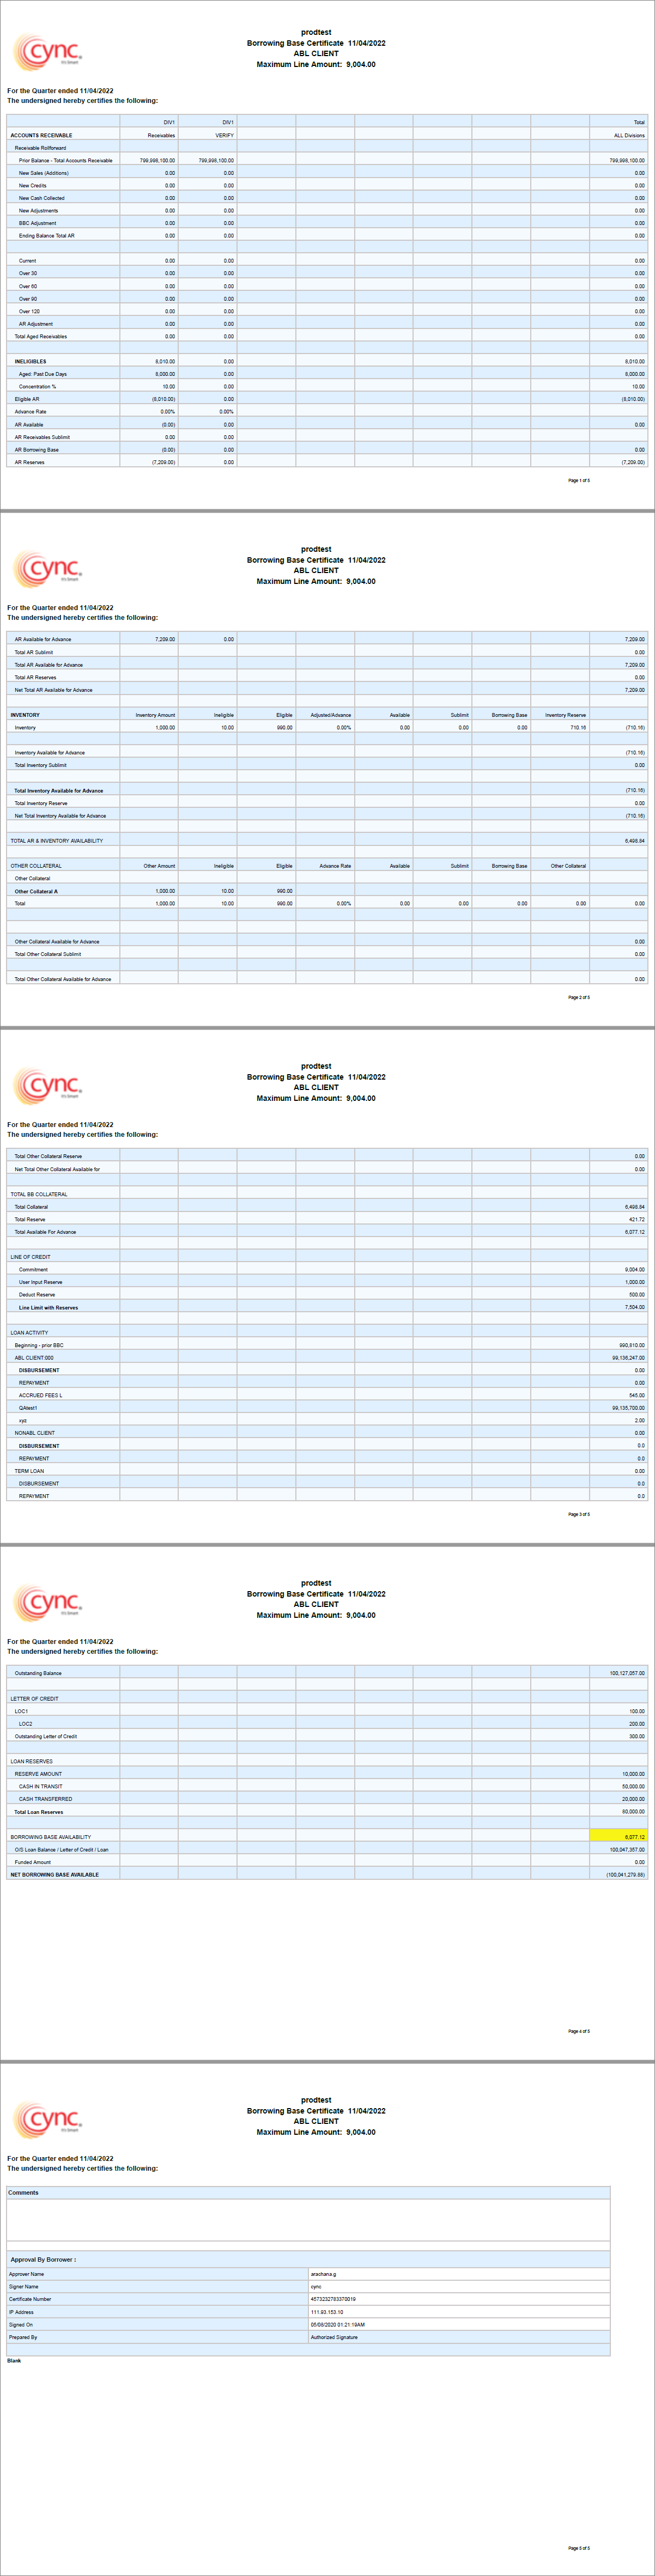This screenshot has height=2576, width=655.
Task: Click the NET BORROWING BASE AVAILABLE label
Action: pyautogui.click(x=54, y=1875)
